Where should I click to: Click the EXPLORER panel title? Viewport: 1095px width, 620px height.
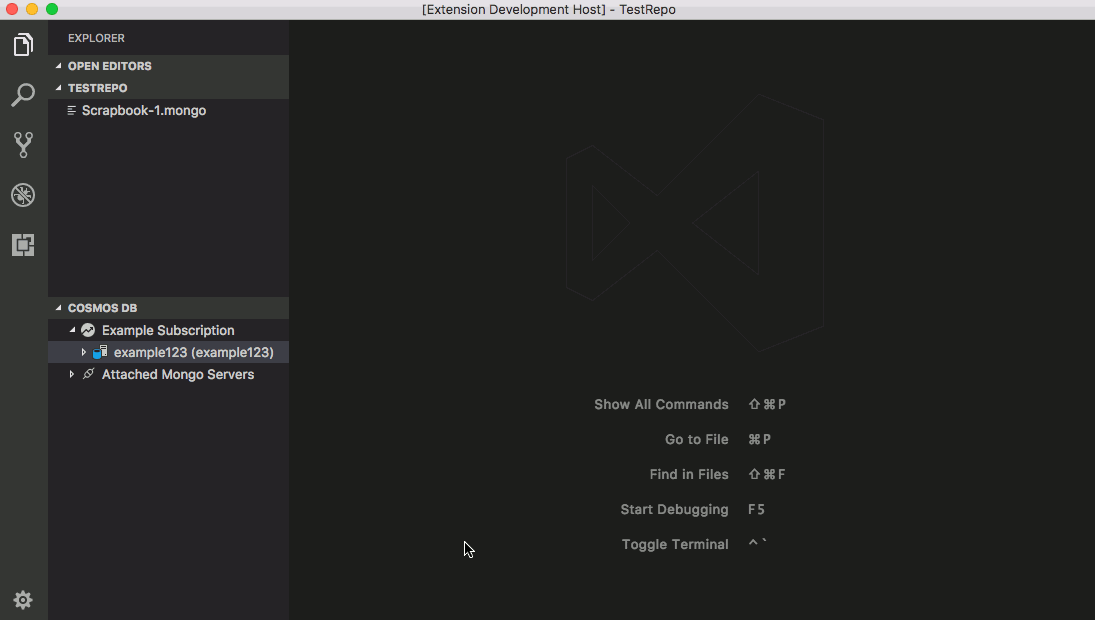point(96,38)
